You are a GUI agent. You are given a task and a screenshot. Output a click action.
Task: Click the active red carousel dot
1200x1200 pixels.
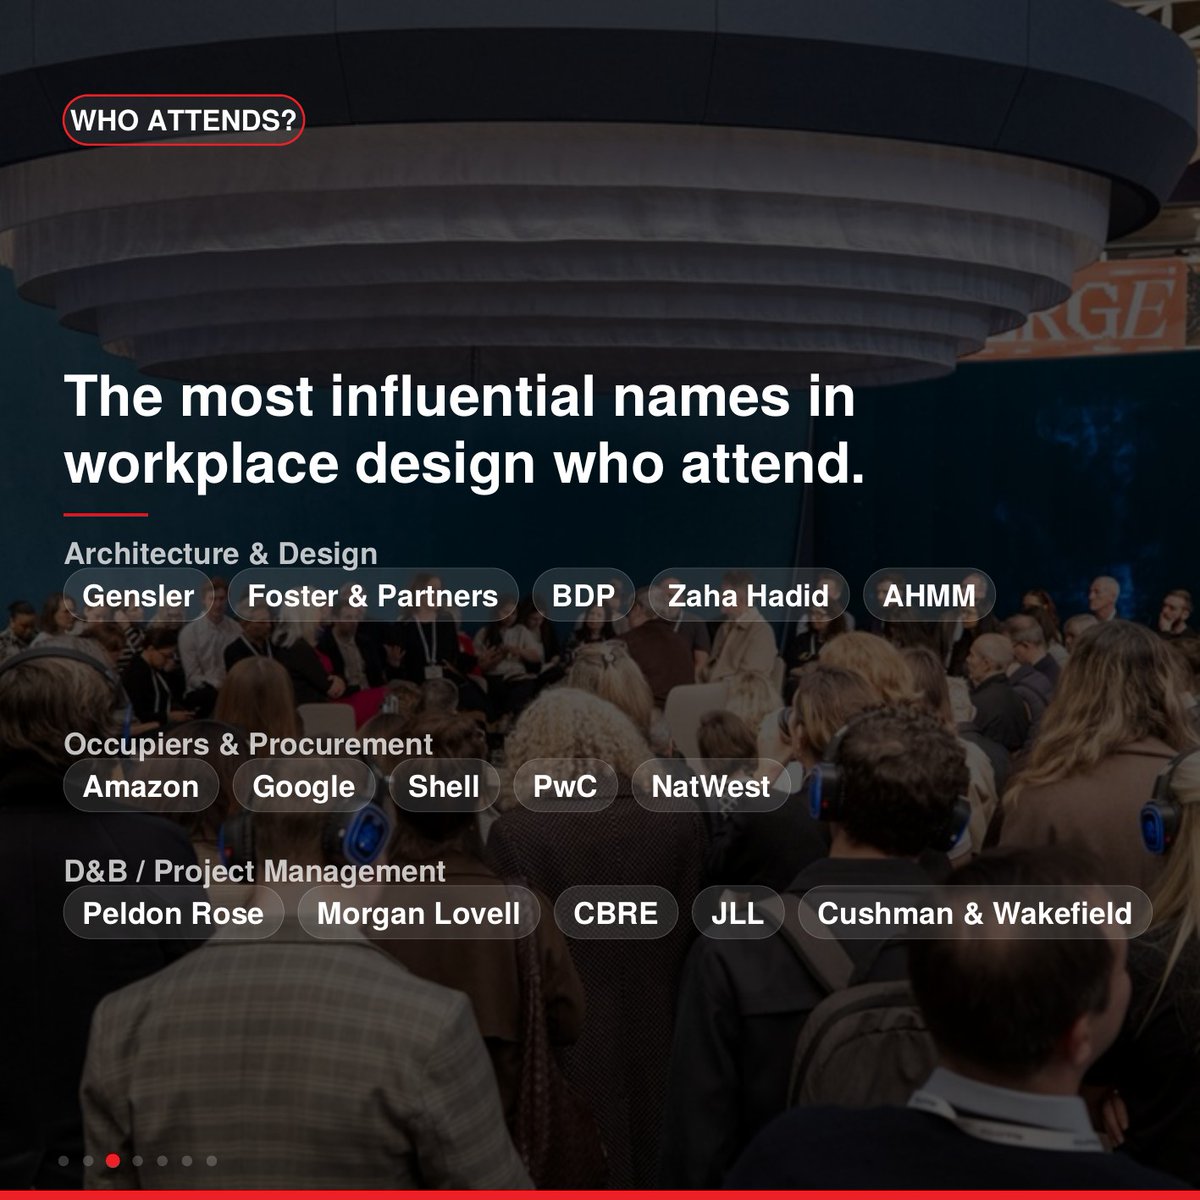coord(113,1161)
